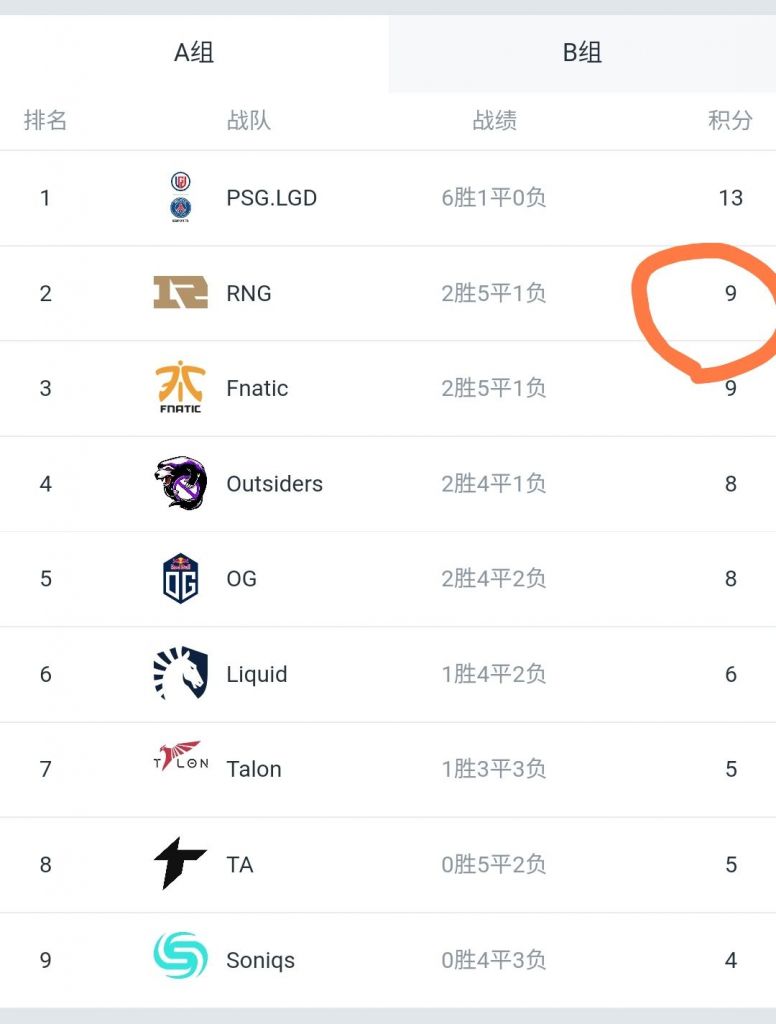Click the Soniqs team logo
Screen dimensions: 776x1024
pyautogui.click(x=180, y=955)
